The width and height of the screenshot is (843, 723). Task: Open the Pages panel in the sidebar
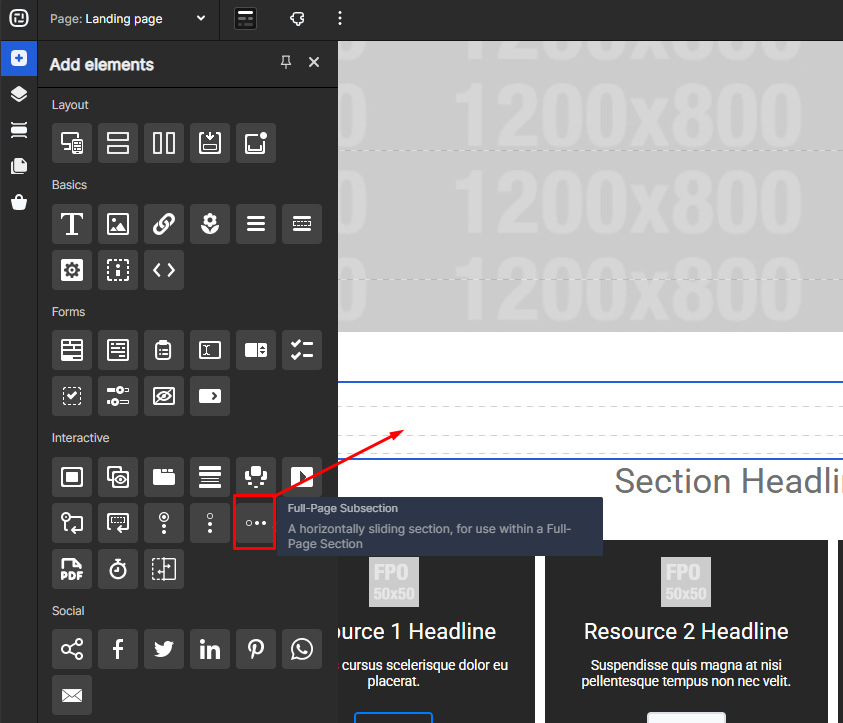click(x=19, y=166)
